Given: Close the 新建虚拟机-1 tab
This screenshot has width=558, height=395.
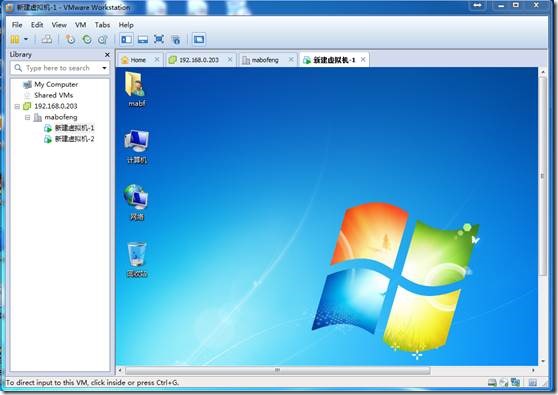Looking at the screenshot, I should [x=363, y=59].
